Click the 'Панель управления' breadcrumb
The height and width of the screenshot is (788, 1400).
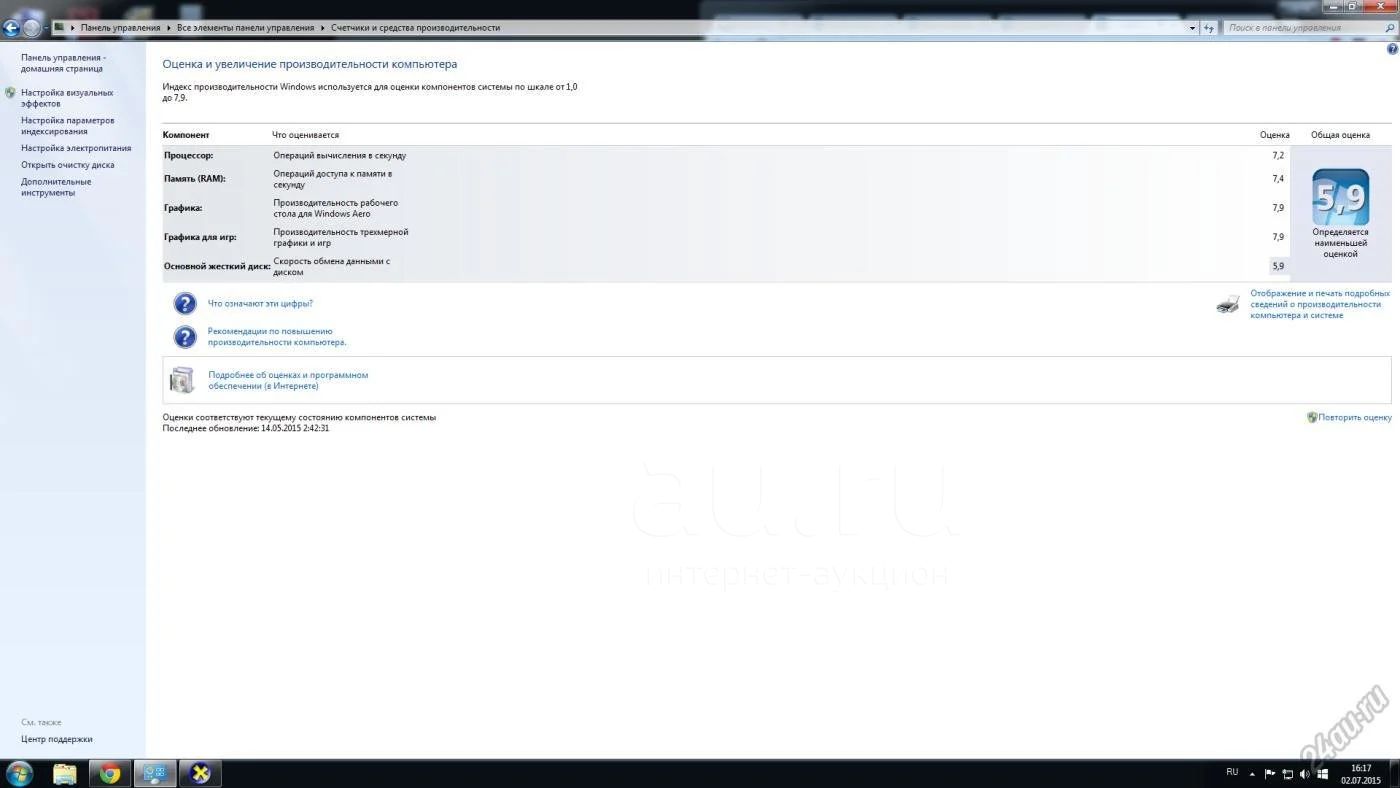pyautogui.click(x=120, y=28)
